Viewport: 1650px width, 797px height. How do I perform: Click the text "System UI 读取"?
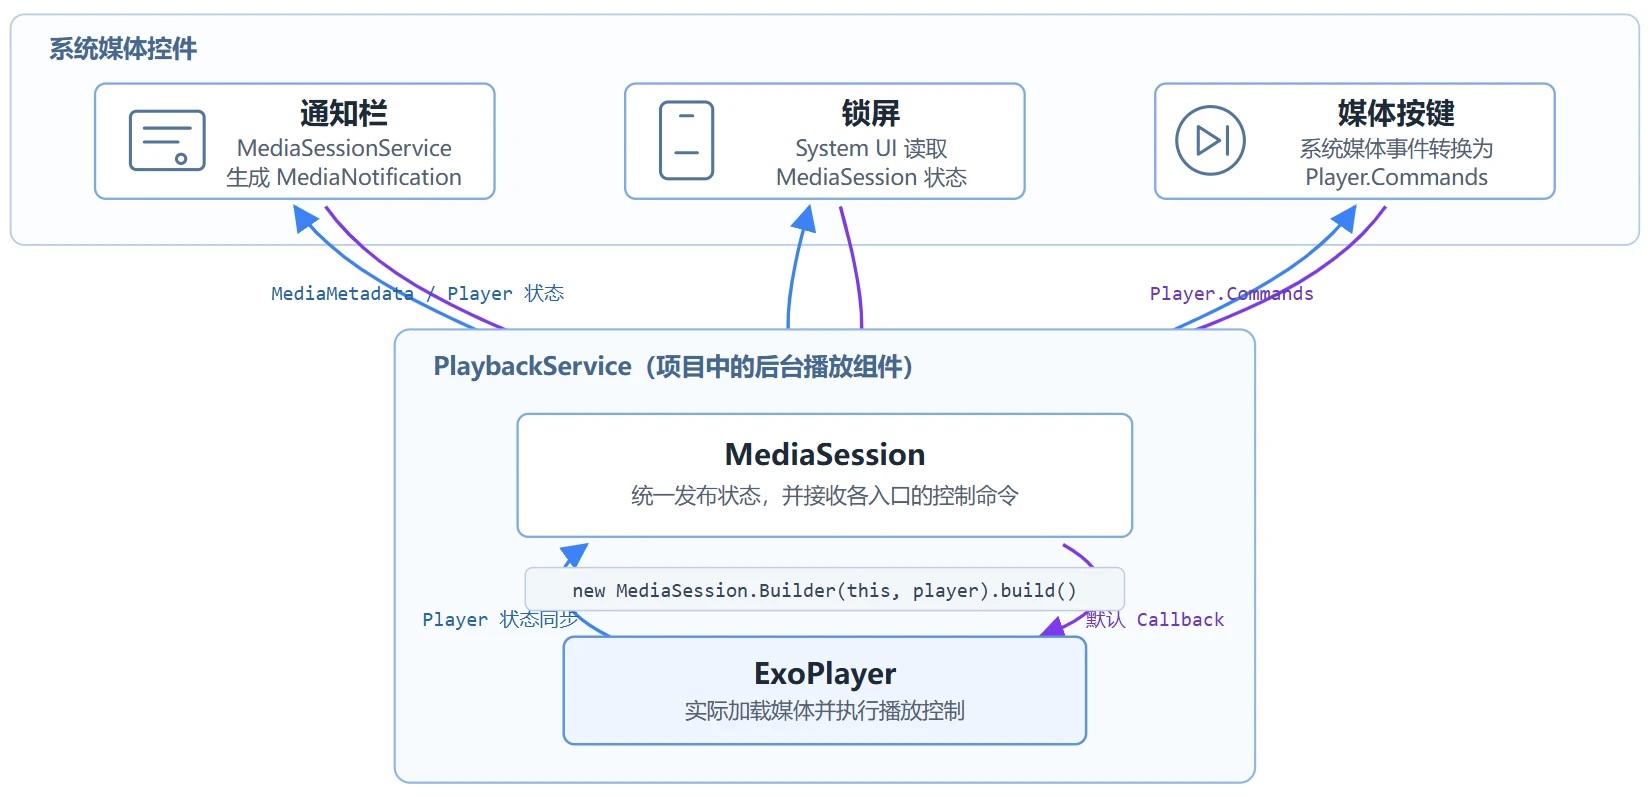(x=871, y=148)
